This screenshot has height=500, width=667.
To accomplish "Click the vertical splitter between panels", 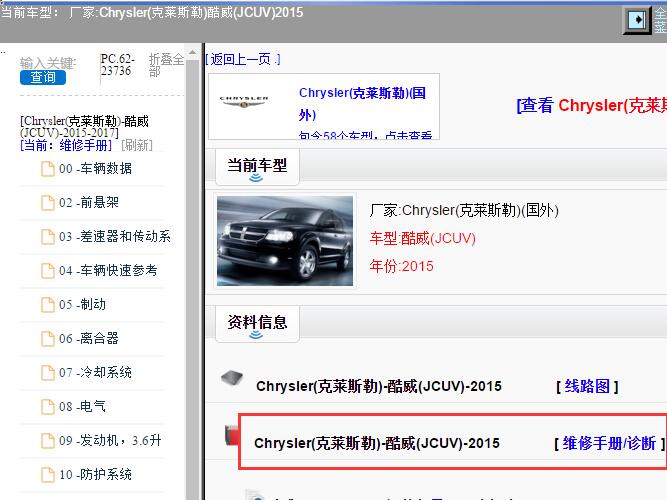I will click(203, 271).
